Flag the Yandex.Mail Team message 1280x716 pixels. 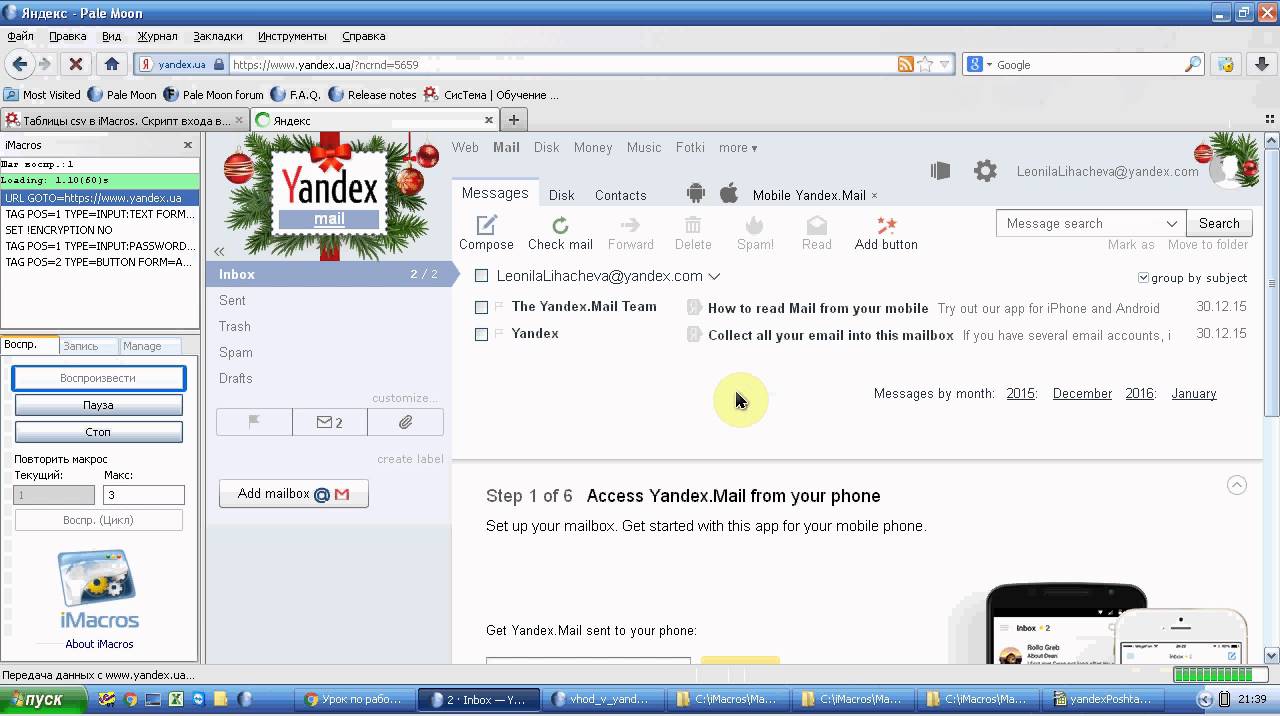pyautogui.click(x=500, y=307)
